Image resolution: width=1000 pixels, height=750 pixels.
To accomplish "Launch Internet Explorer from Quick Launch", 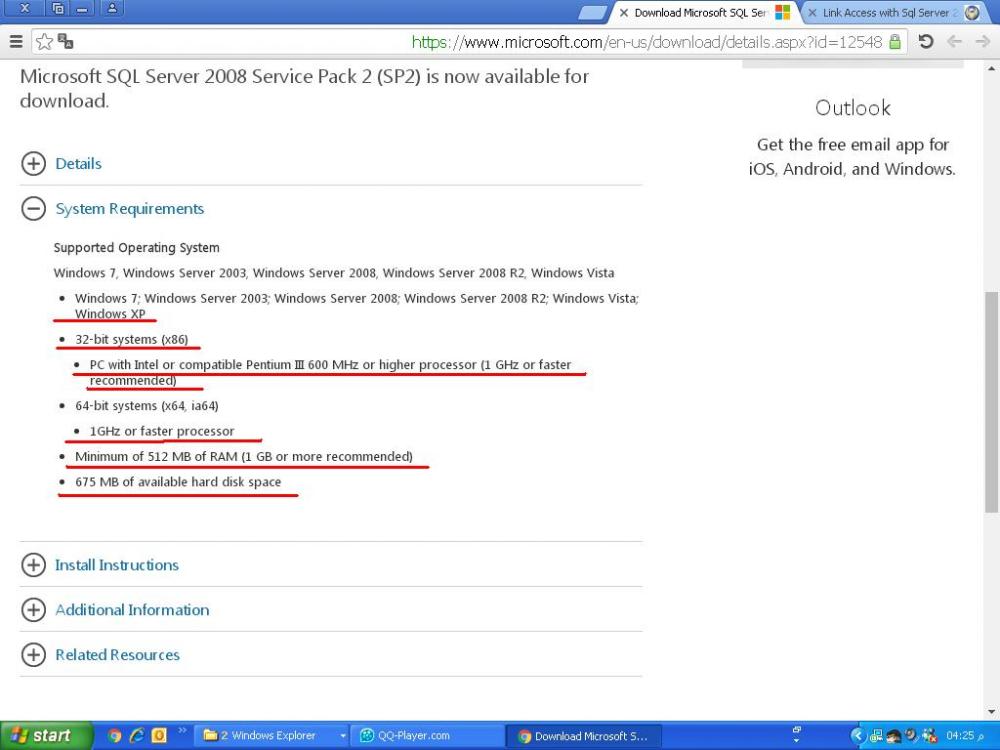I will point(136,736).
